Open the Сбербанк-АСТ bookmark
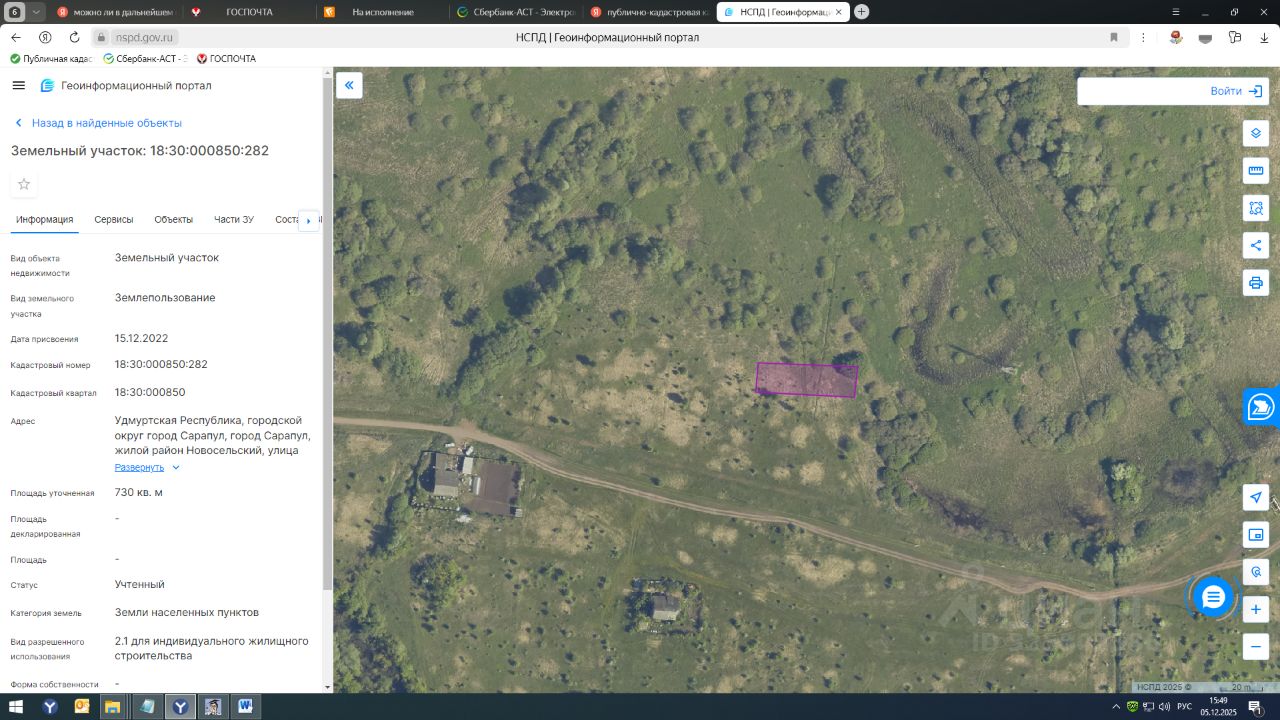This screenshot has width=1280, height=720. [x=146, y=58]
